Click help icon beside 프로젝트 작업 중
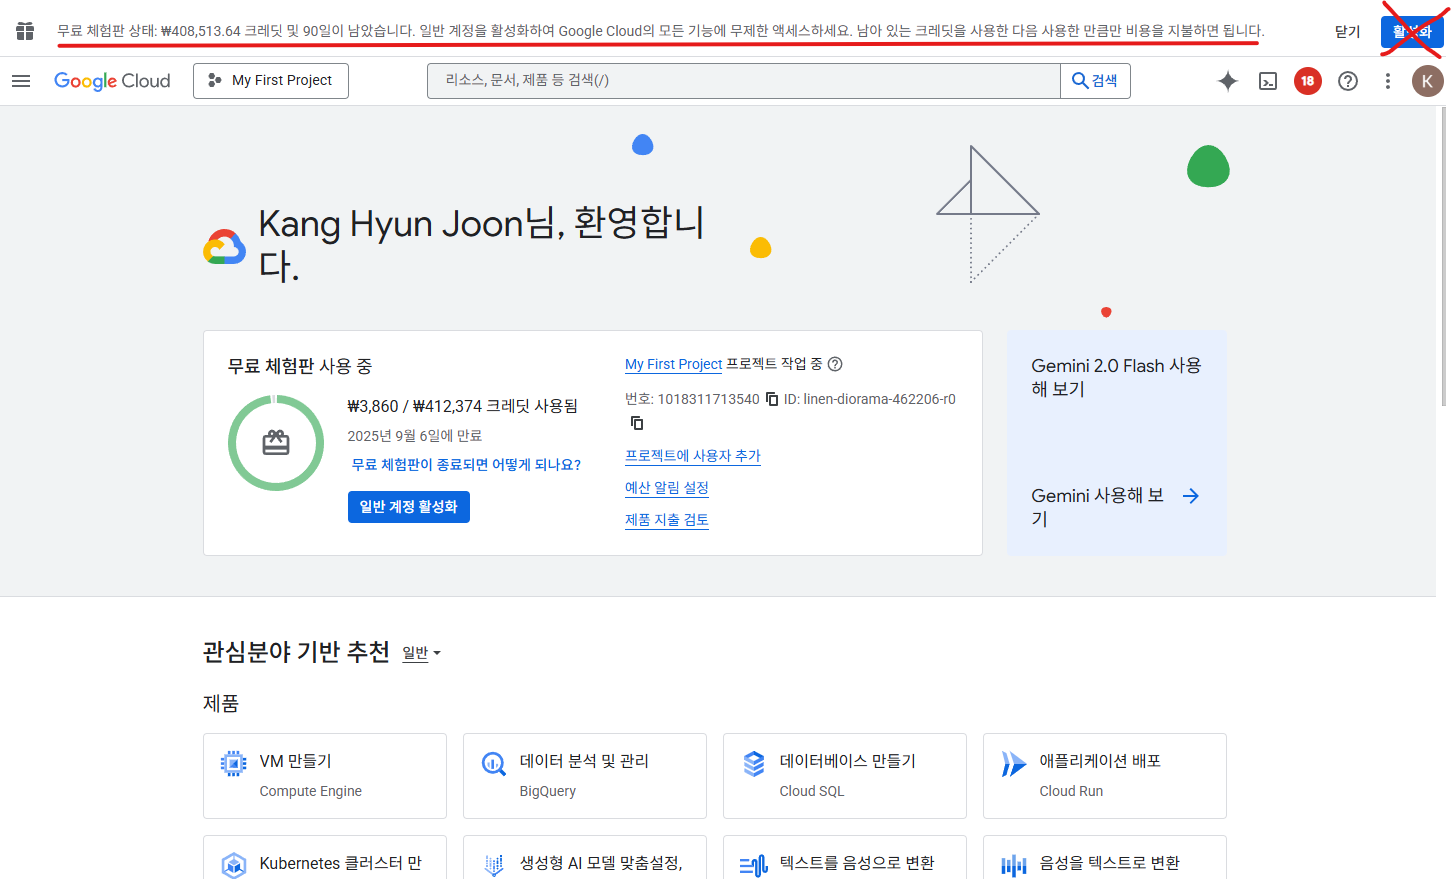This screenshot has height=879, width=1451. coord(835,364)
